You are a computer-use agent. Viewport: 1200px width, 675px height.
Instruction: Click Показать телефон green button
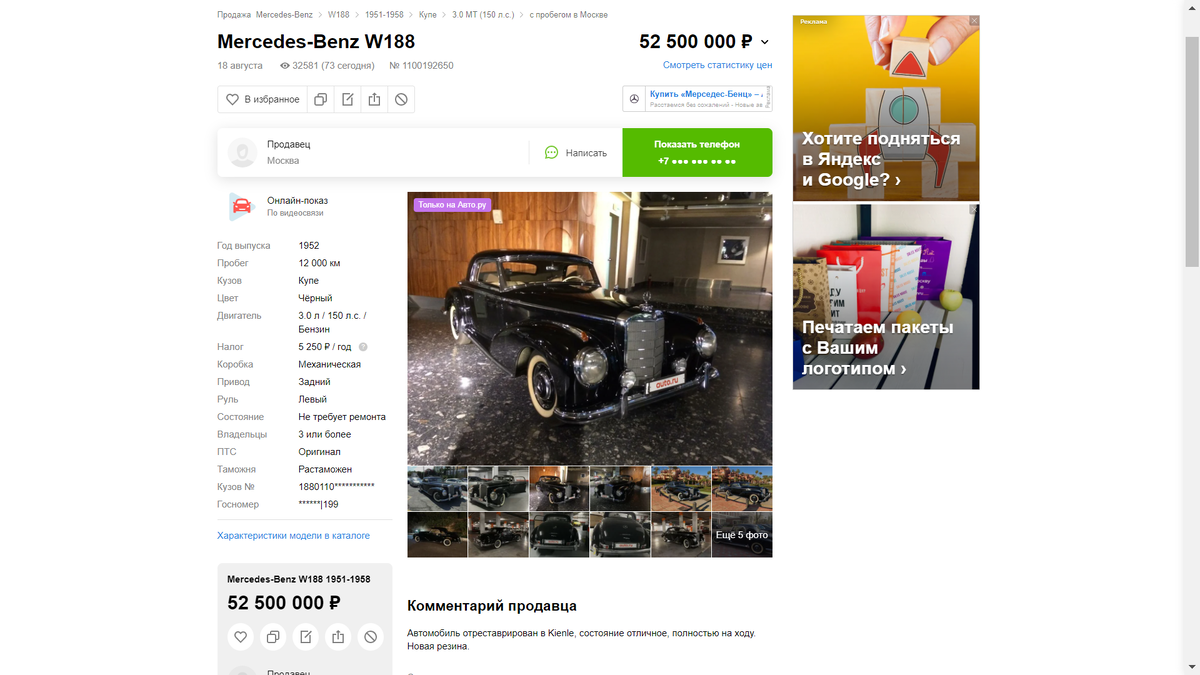[x=697, y=153]
